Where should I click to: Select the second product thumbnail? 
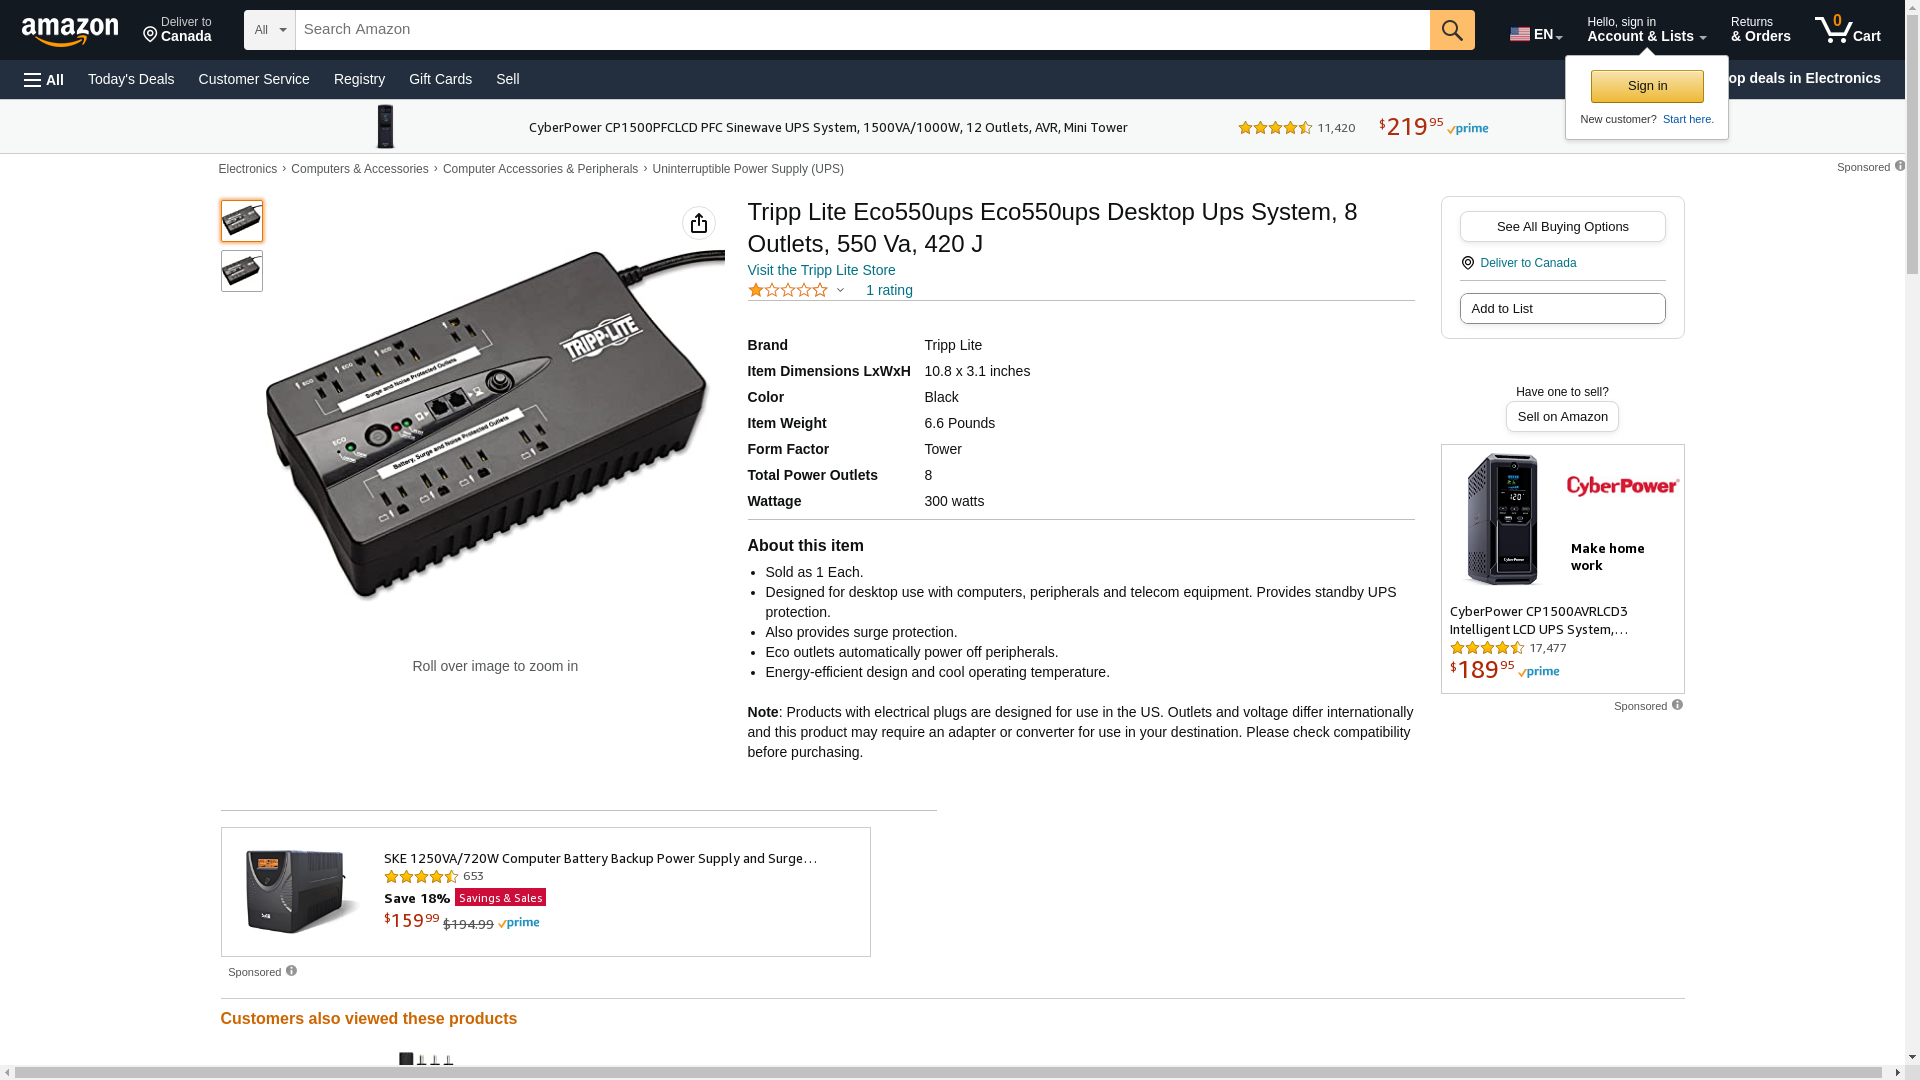[242, 271]
